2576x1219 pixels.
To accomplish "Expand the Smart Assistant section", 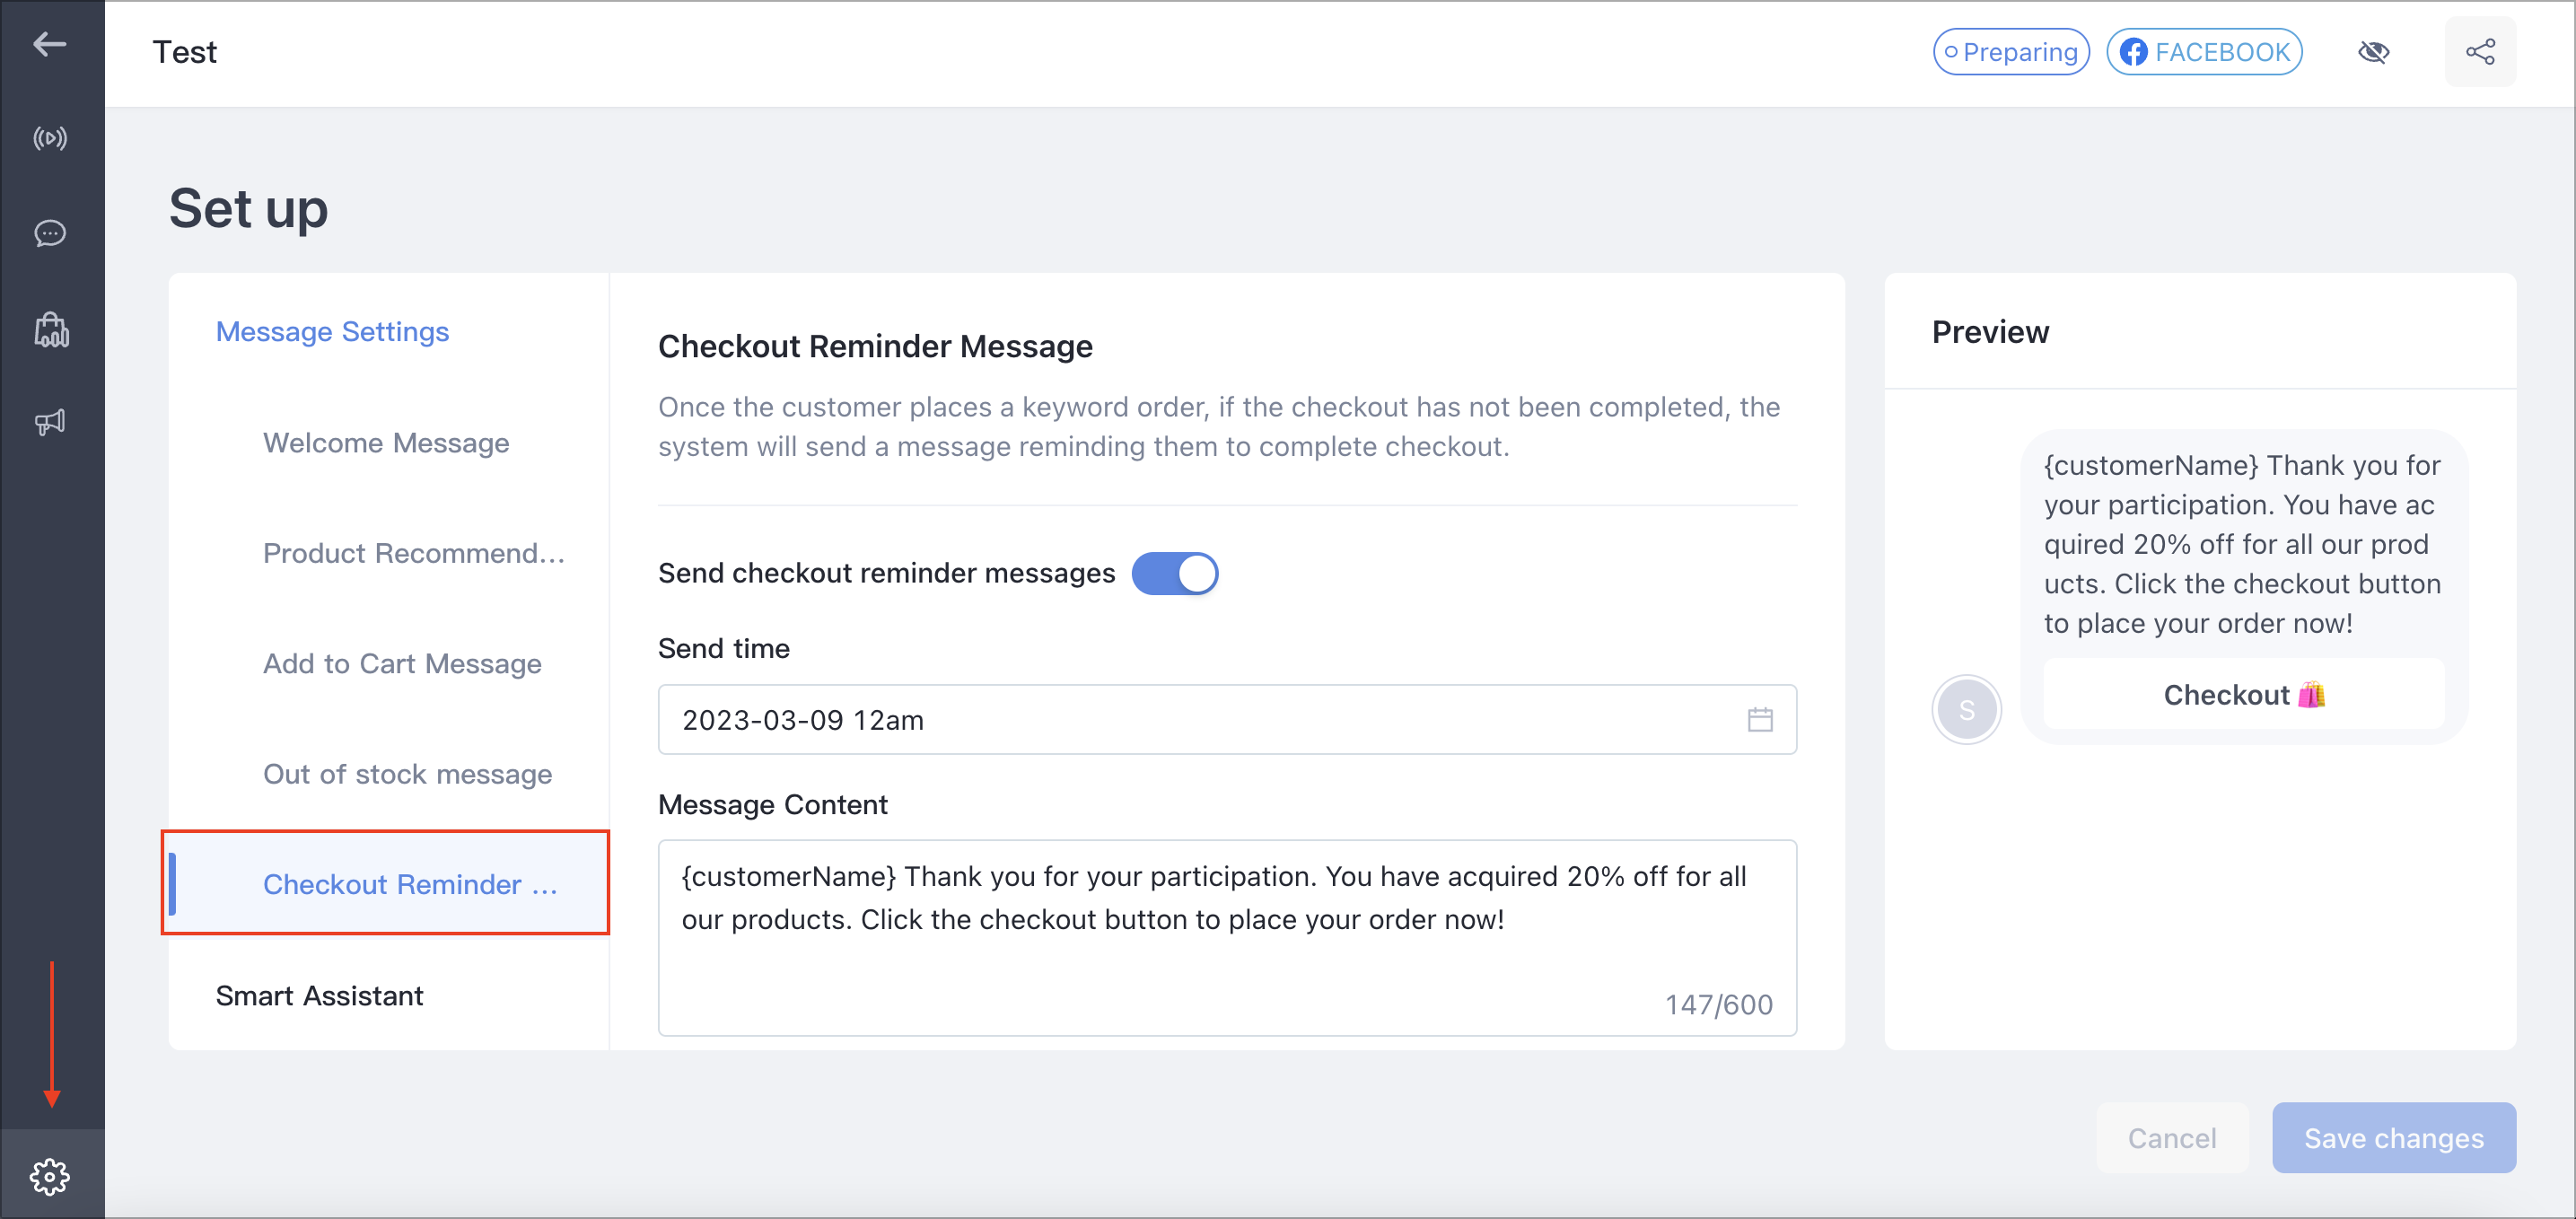I will [319, 995].
